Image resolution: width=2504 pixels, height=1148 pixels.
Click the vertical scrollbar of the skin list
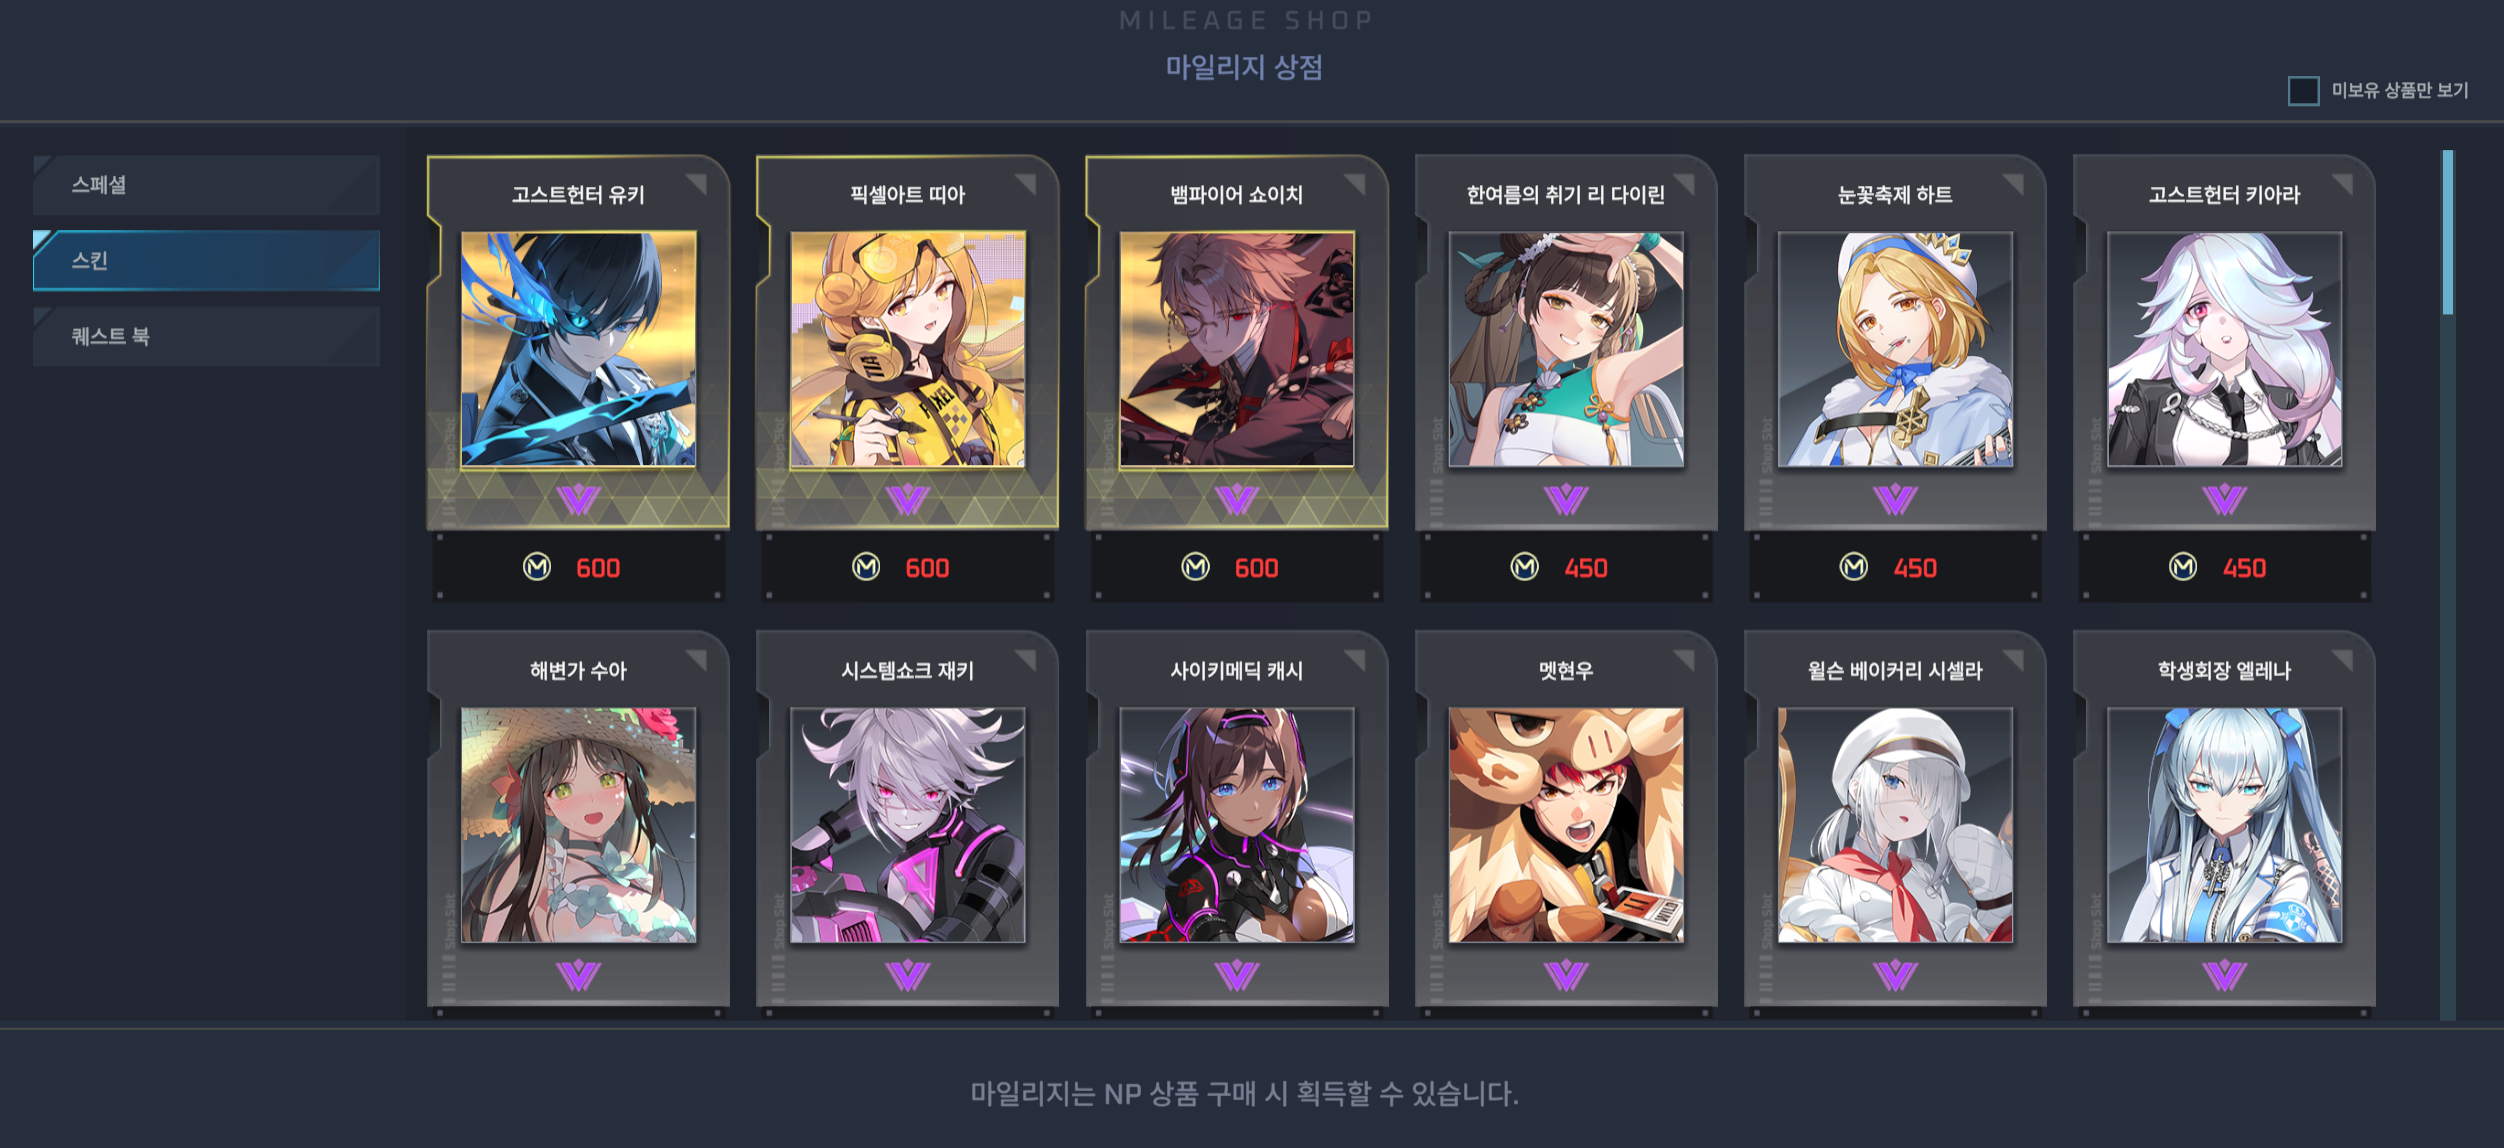2447,585
